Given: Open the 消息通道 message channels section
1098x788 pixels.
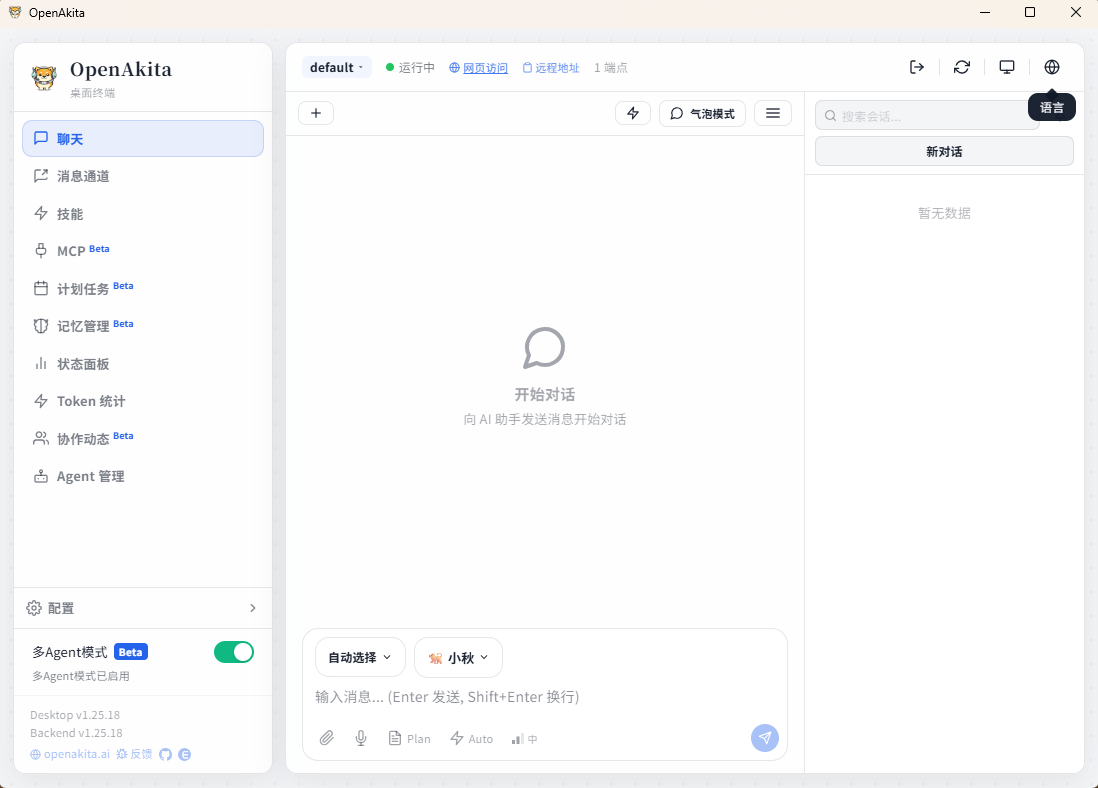Looking at the screenshot, I should click(143, 177).
